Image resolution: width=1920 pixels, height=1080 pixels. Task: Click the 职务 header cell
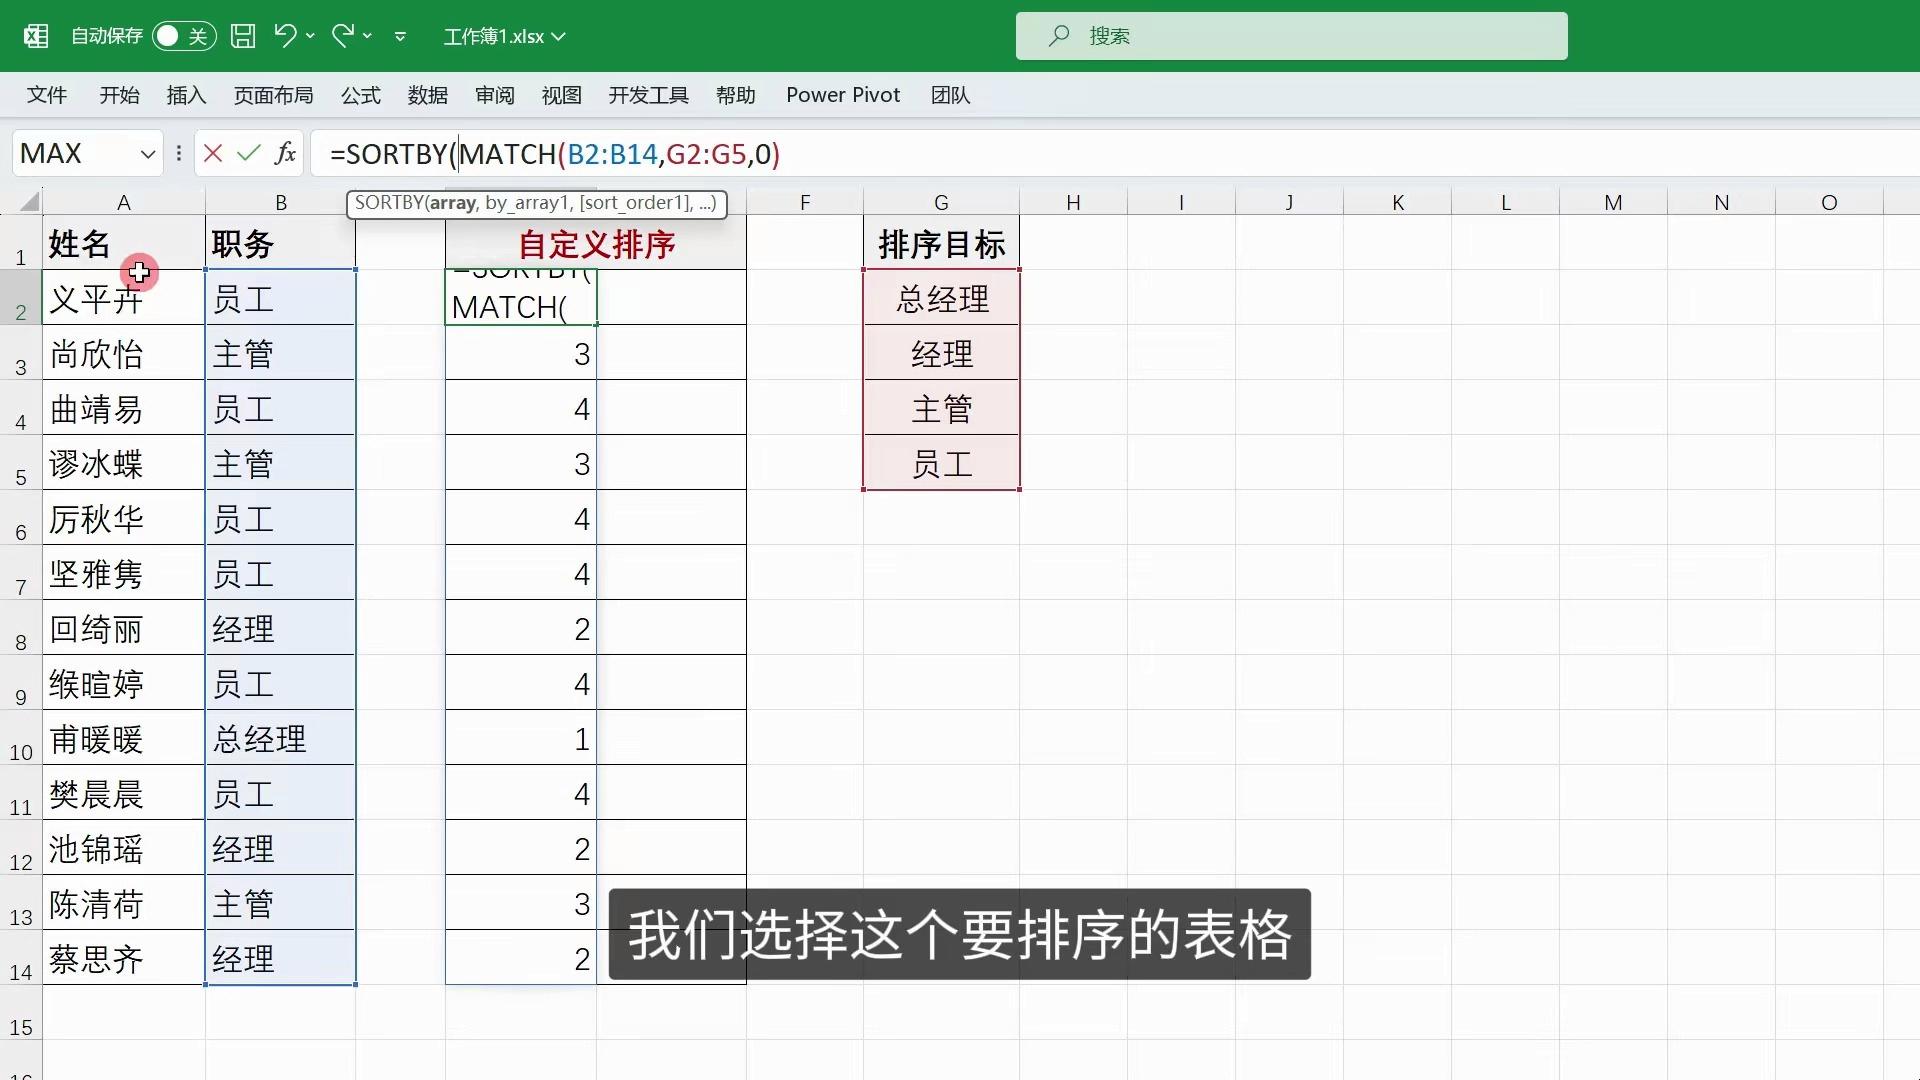tap(281, 243)
